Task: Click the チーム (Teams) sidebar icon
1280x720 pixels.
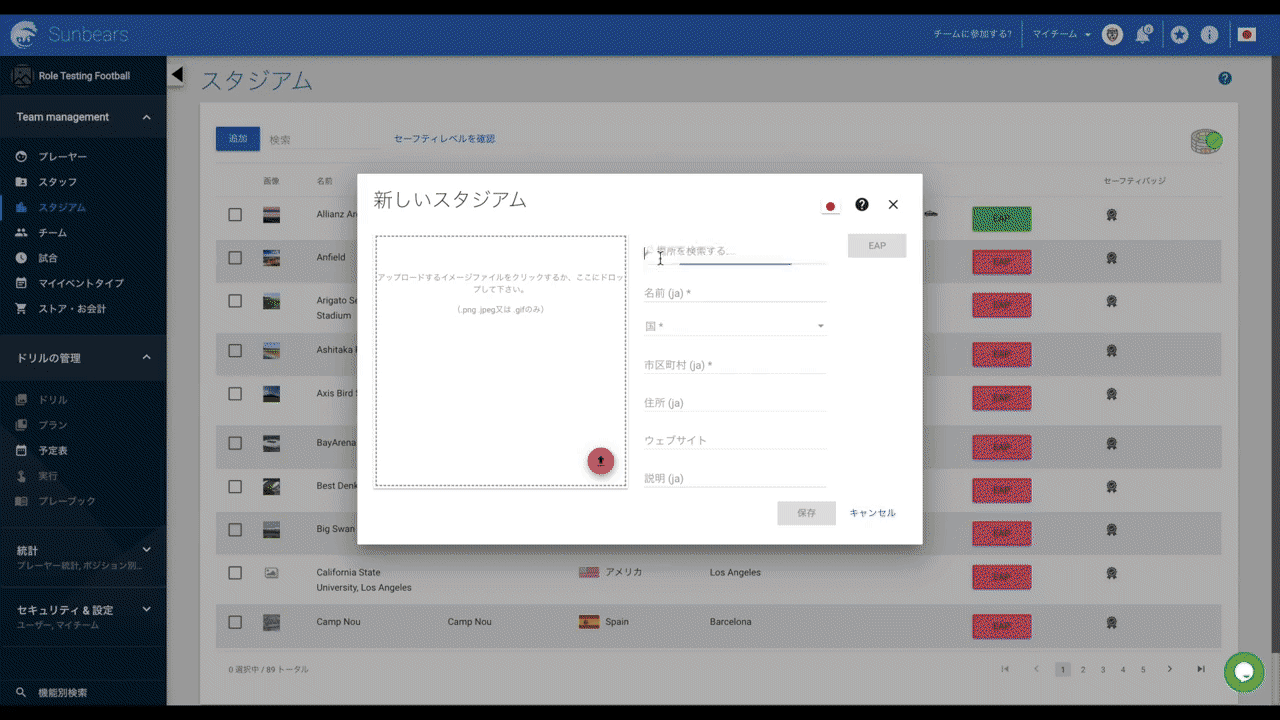Action: (23, 232)
